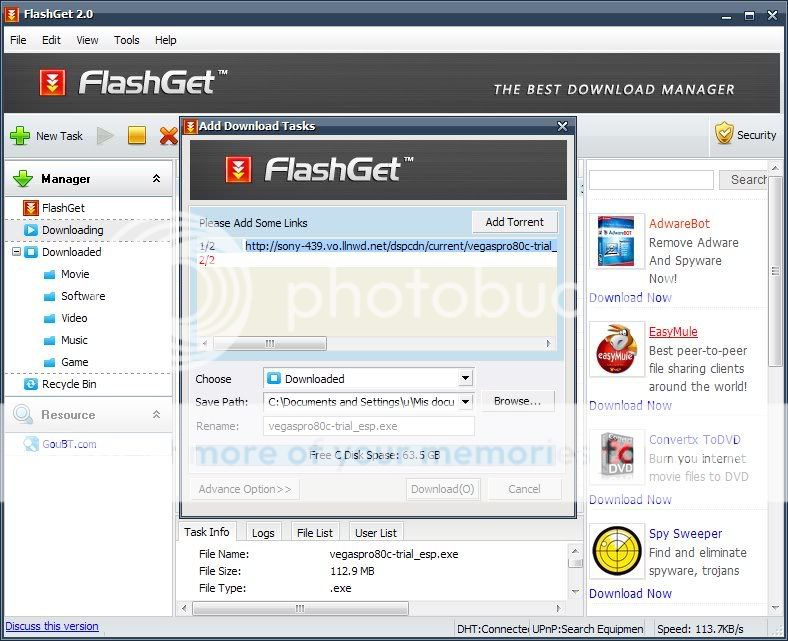Open the Spy Sweeper title link

coord(685,534)
